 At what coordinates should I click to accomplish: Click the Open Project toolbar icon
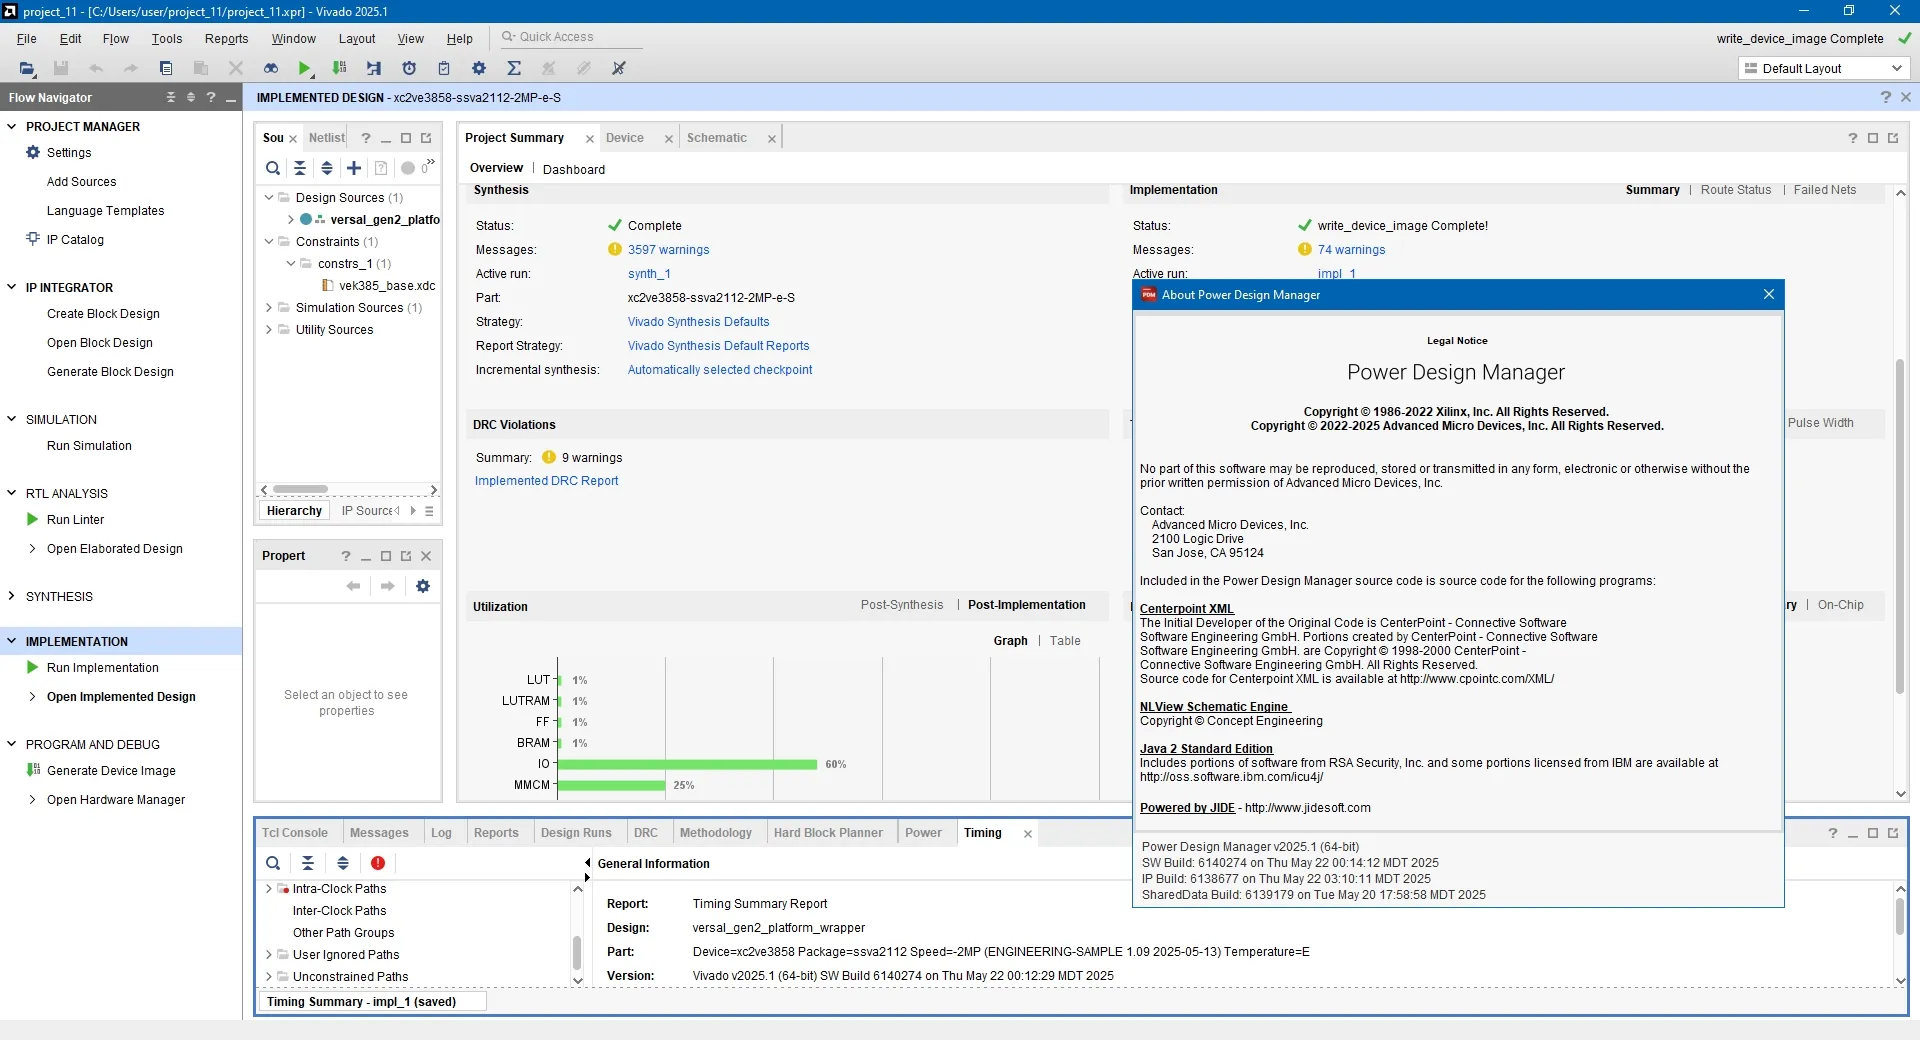point(27,68)
